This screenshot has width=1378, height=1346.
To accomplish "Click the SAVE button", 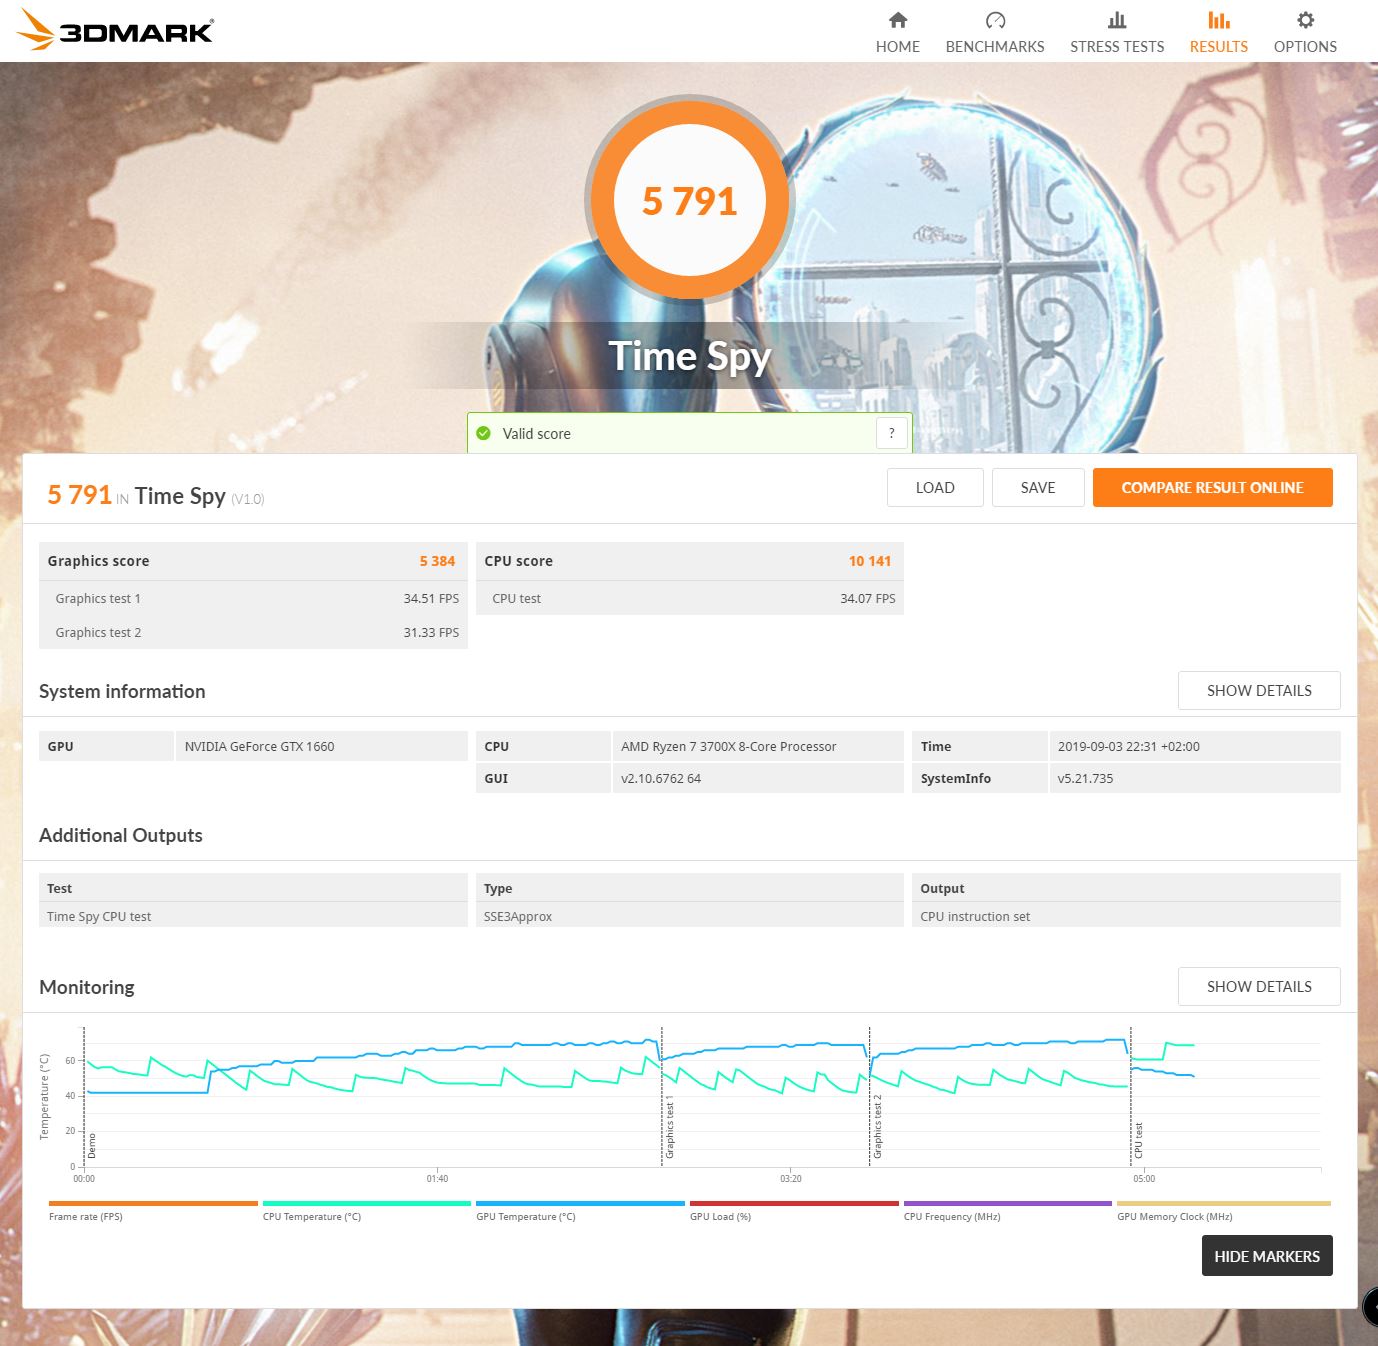I will coord(1038,487).
